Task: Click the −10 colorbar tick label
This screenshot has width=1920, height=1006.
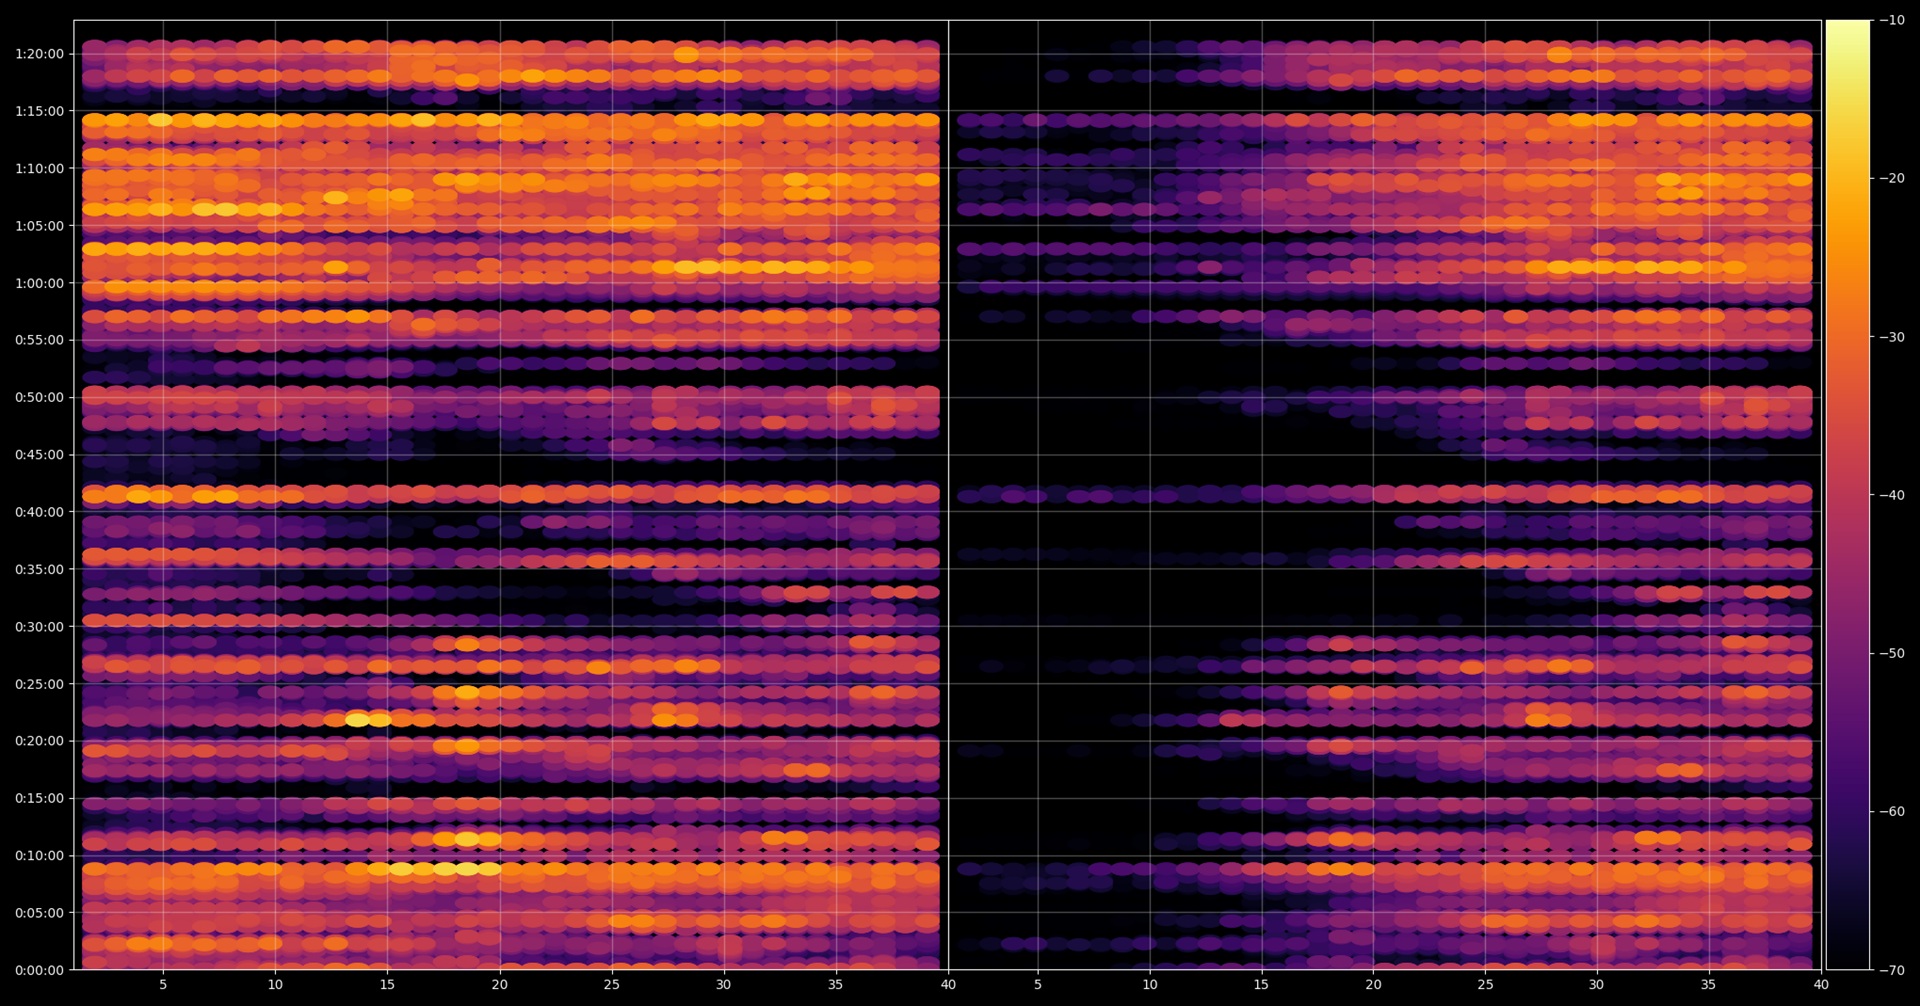Action: [1892, 20]
